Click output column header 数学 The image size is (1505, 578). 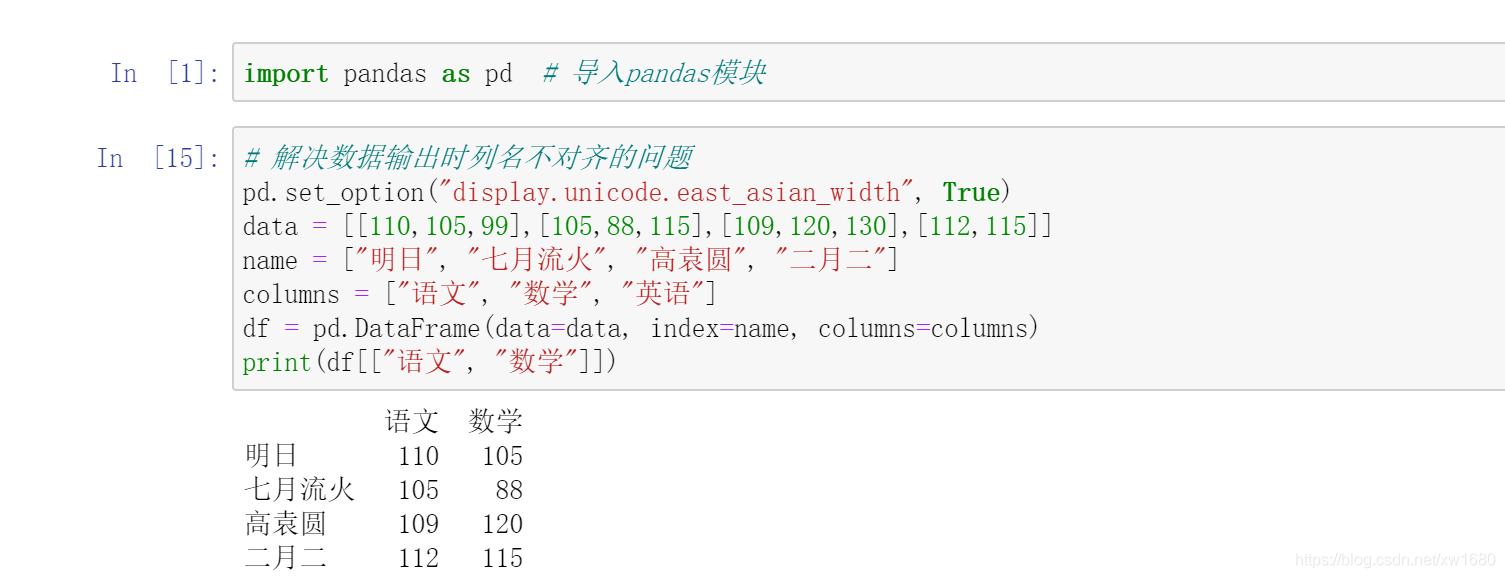click(x=496, y=422)
